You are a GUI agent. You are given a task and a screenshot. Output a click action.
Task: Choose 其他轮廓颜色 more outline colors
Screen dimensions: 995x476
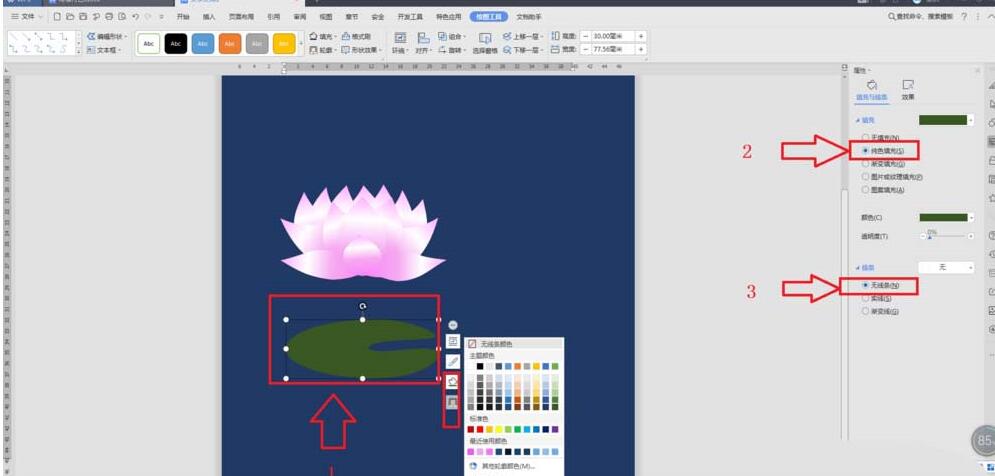pos(506,467)
